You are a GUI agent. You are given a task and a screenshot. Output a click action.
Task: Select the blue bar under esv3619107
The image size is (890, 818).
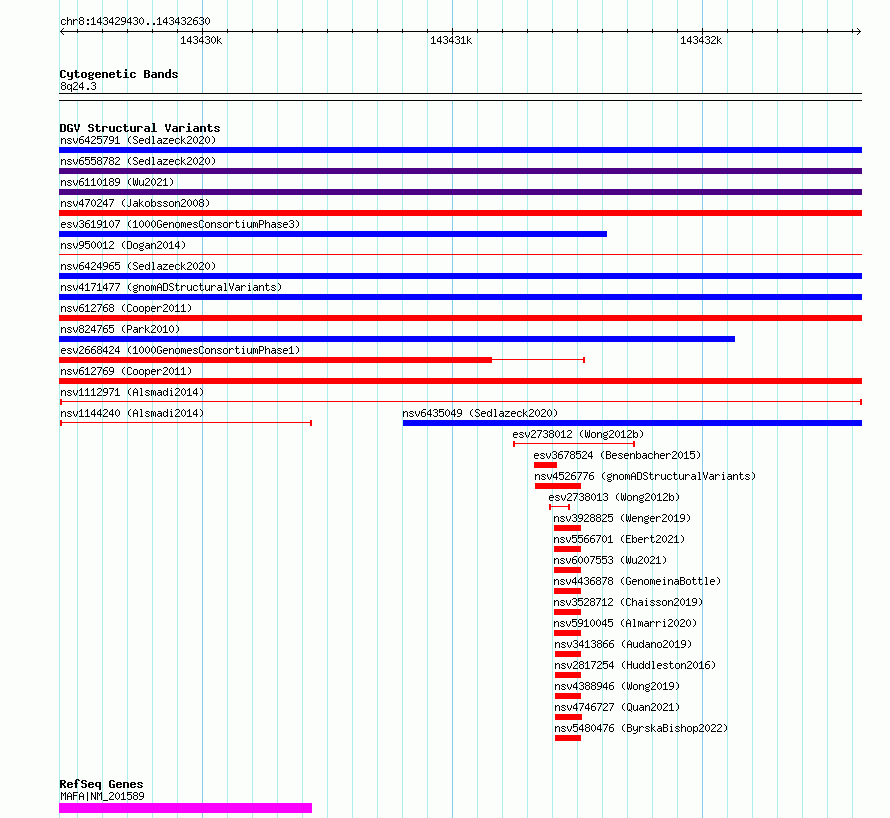click(333, 234)
